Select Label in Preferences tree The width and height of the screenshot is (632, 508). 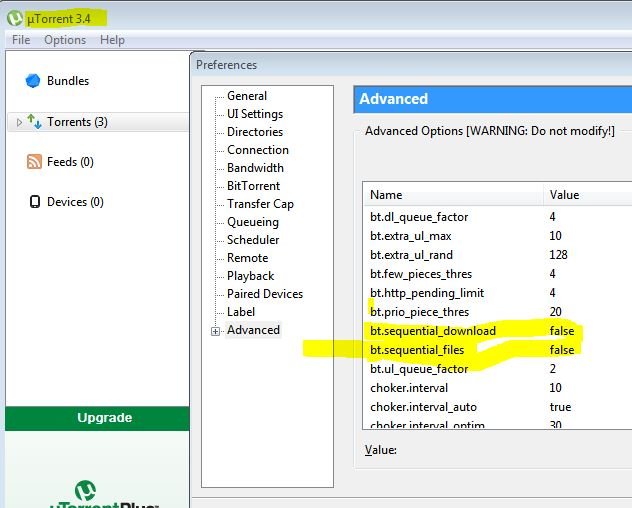click(241, 312)
